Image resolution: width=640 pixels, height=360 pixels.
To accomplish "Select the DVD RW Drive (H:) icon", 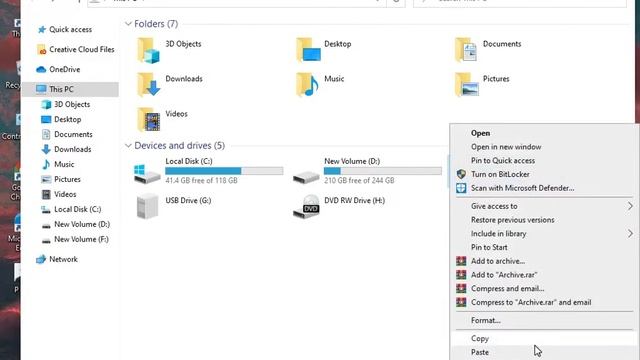I will coord(307,207).
